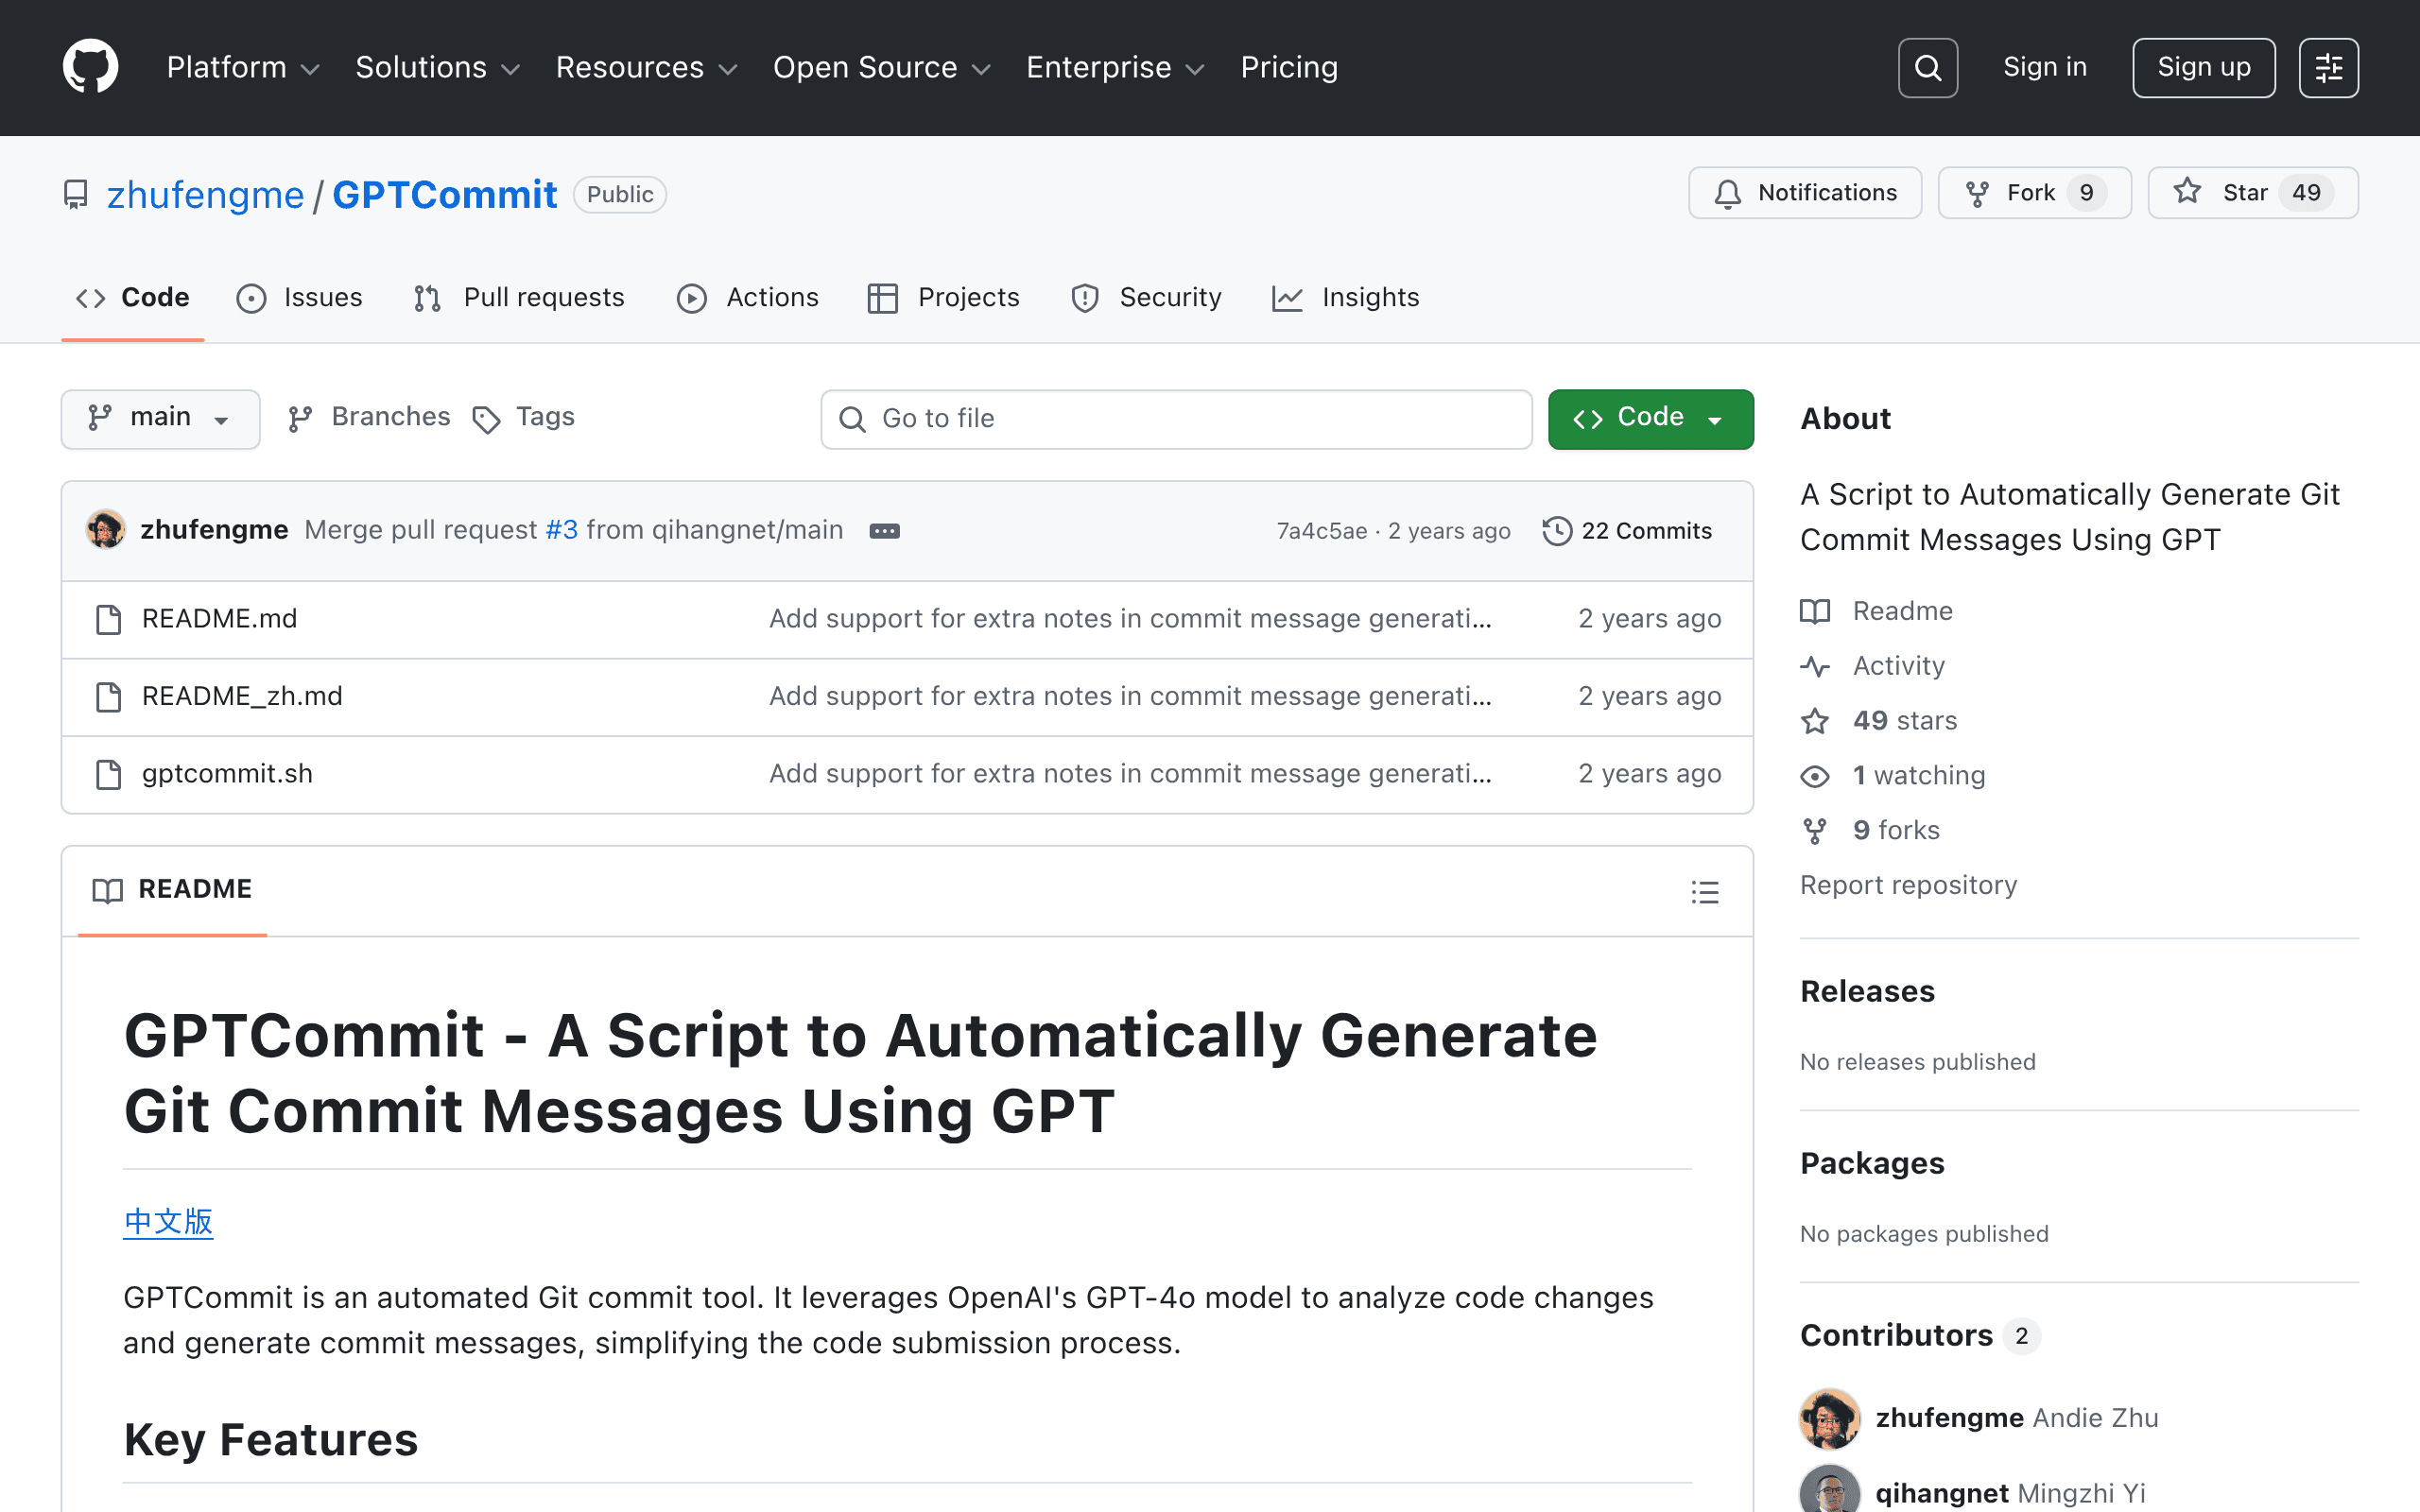The height and width of the screenshot is (1512, 2420).
Task: Open the Actions tab
Action: pos(748,298)
